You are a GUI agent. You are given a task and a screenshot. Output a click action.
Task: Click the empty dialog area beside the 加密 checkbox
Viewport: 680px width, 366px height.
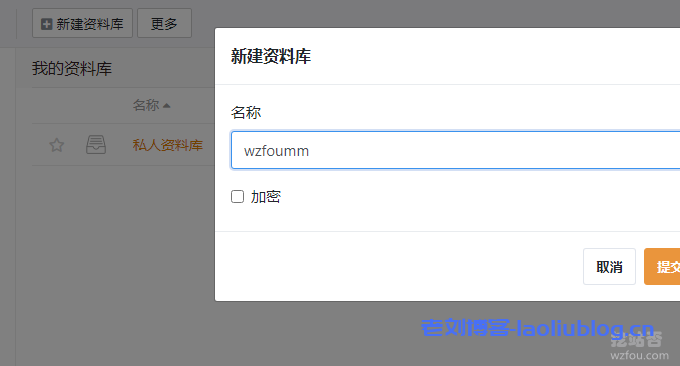pyautogui.click(x=434, y=196)
